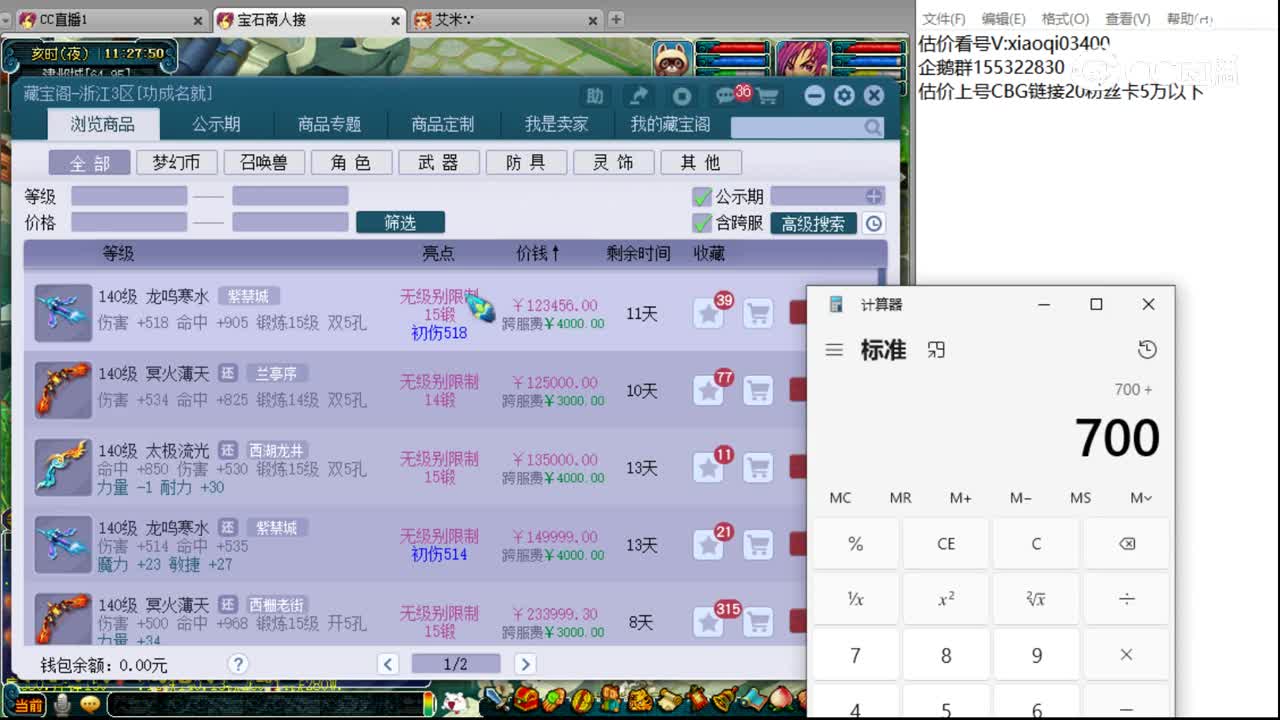Screen dimensions: 1280x720
Task: Click the minimum 等级 input field
Action: (129, 196)
